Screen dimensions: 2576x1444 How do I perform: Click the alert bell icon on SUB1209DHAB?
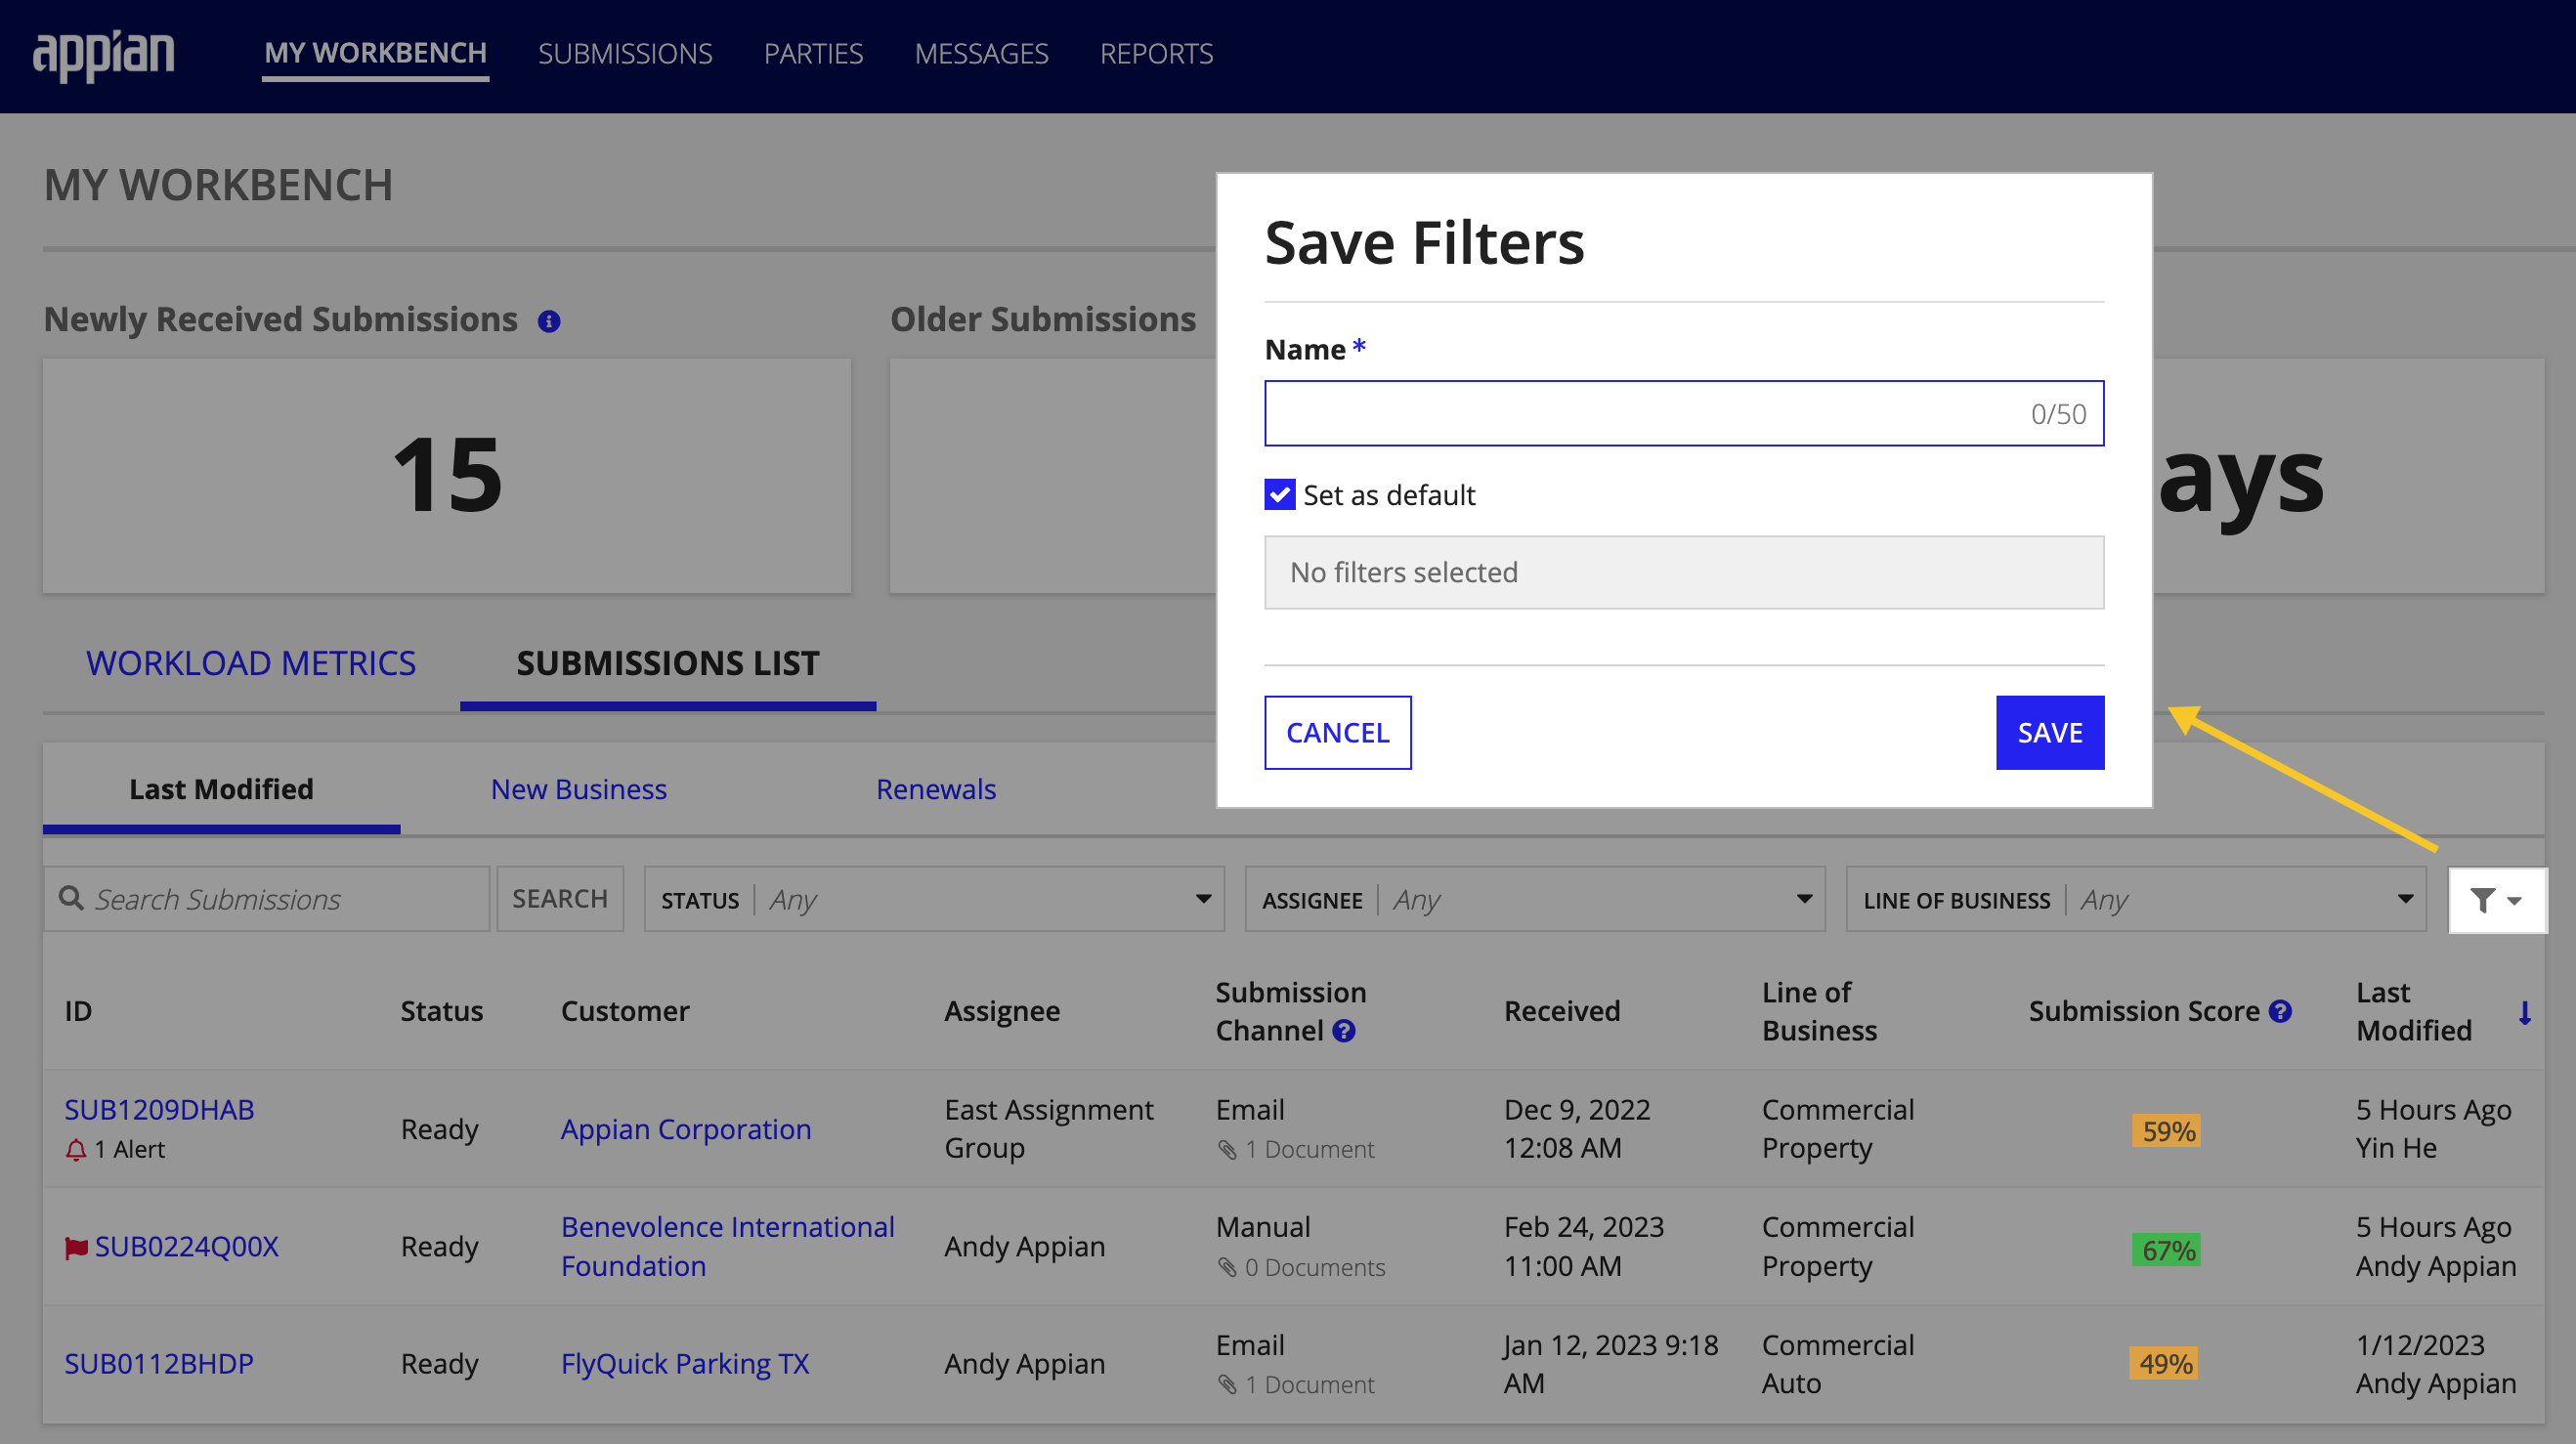point(69,1149)
